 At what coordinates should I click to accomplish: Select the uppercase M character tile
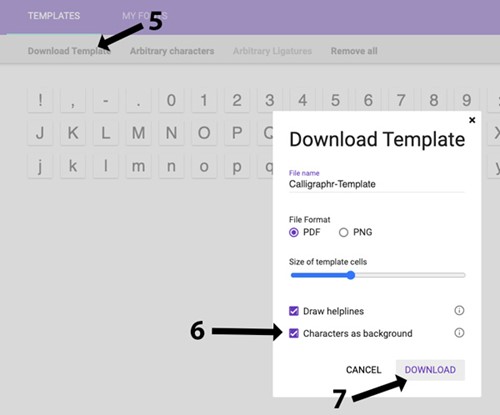click(x=138, y=133)
